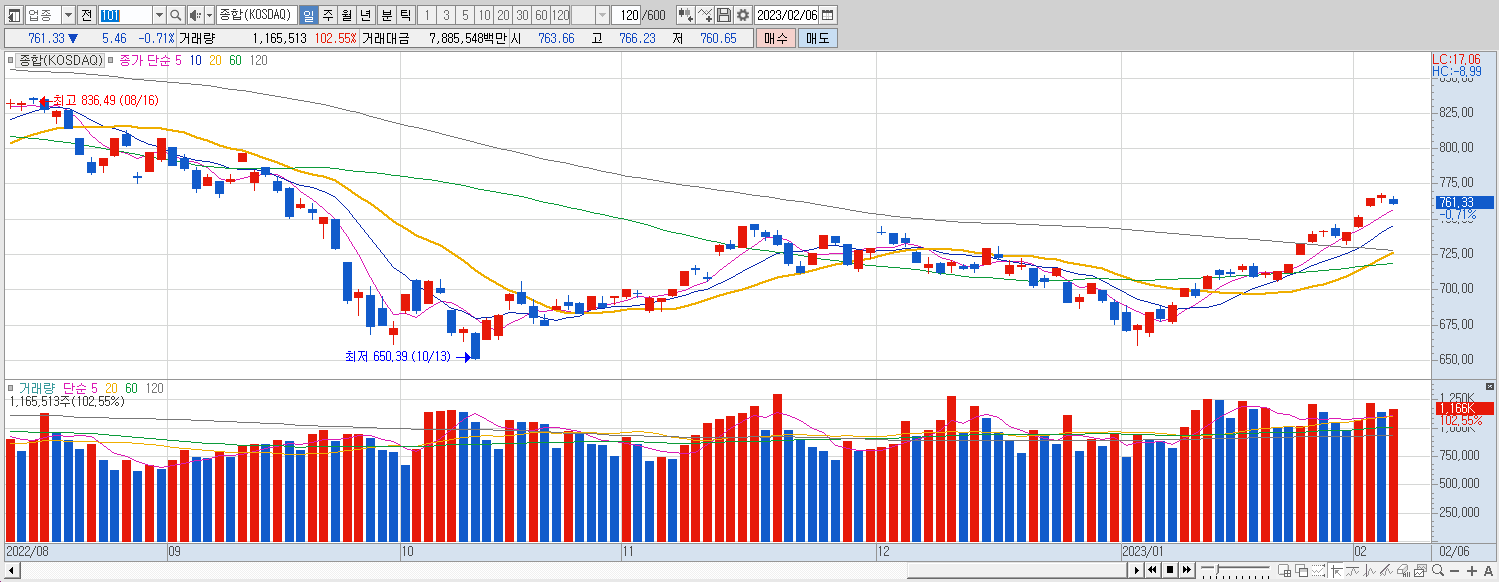
Task: Select the 월 monthly chart period
Action: pos(346,15)
